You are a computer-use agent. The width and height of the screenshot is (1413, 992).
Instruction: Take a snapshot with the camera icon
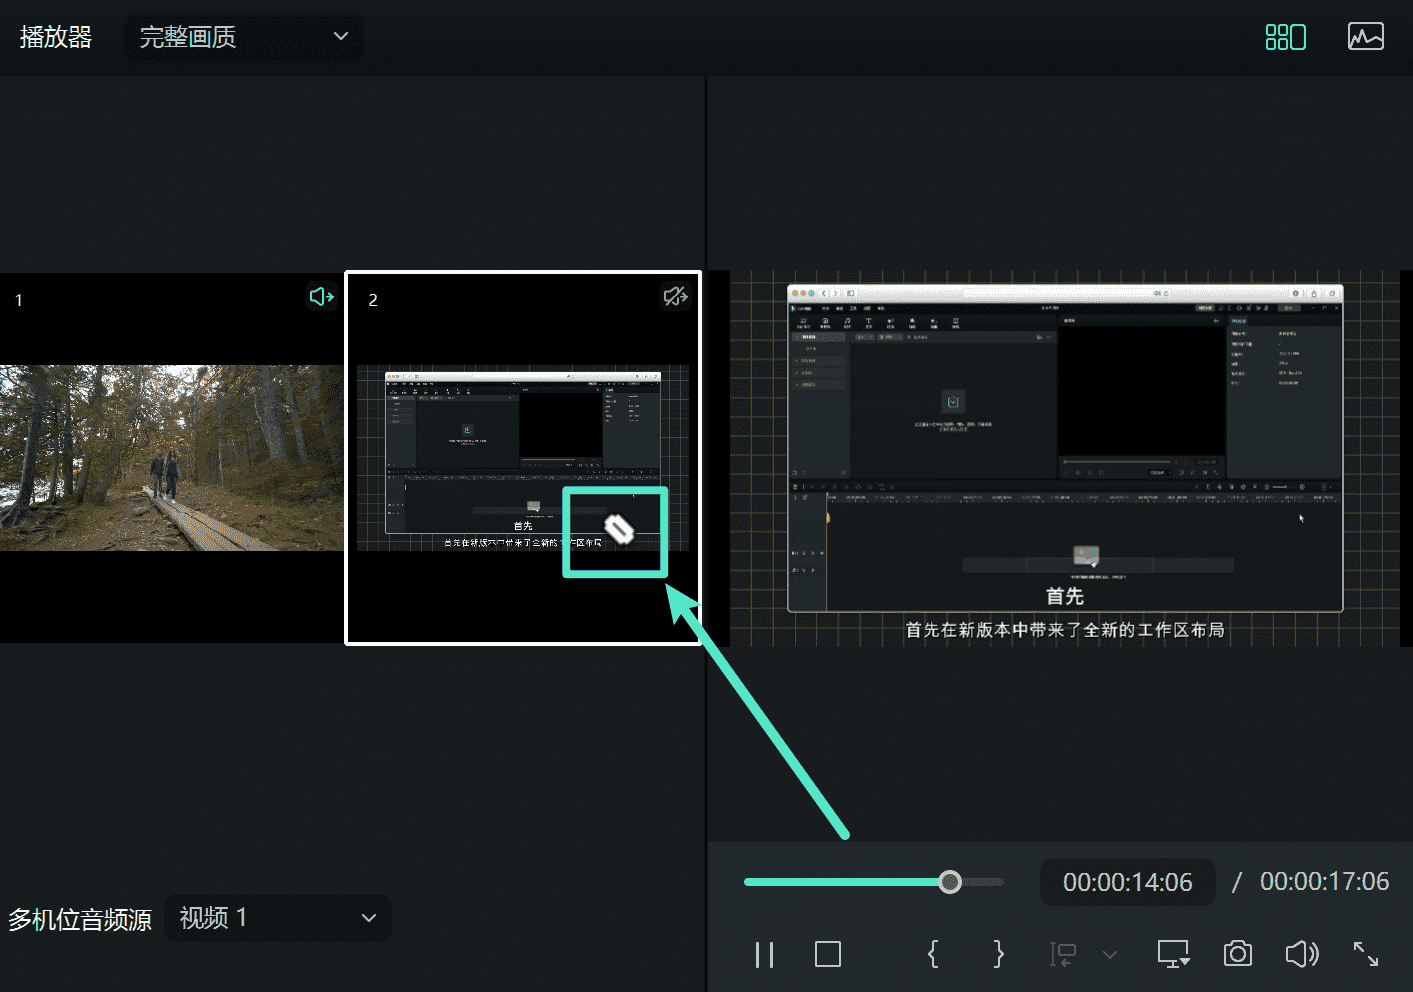(x=1237, y=954)
